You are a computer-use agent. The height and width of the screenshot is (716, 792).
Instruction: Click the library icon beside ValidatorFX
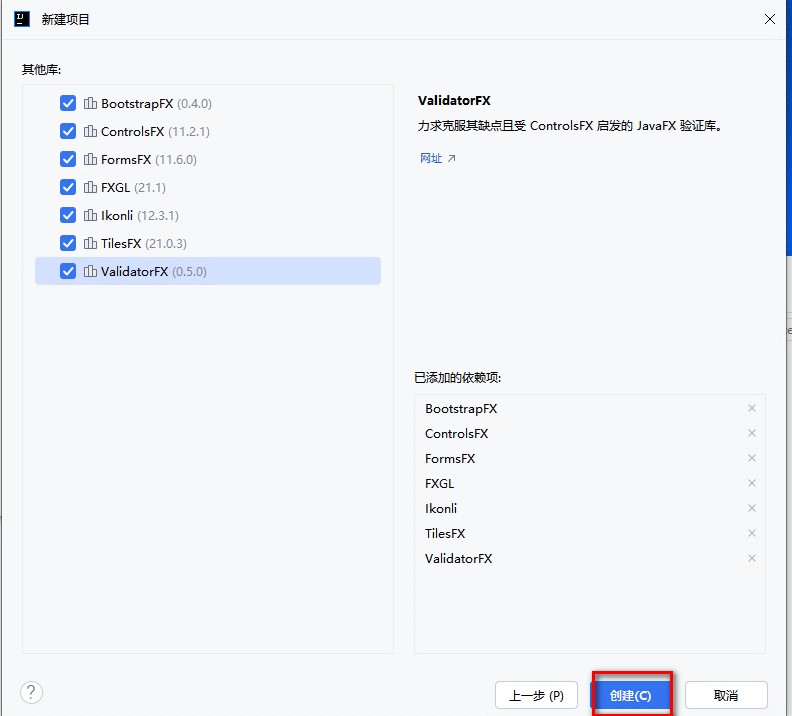coord(90,272)
